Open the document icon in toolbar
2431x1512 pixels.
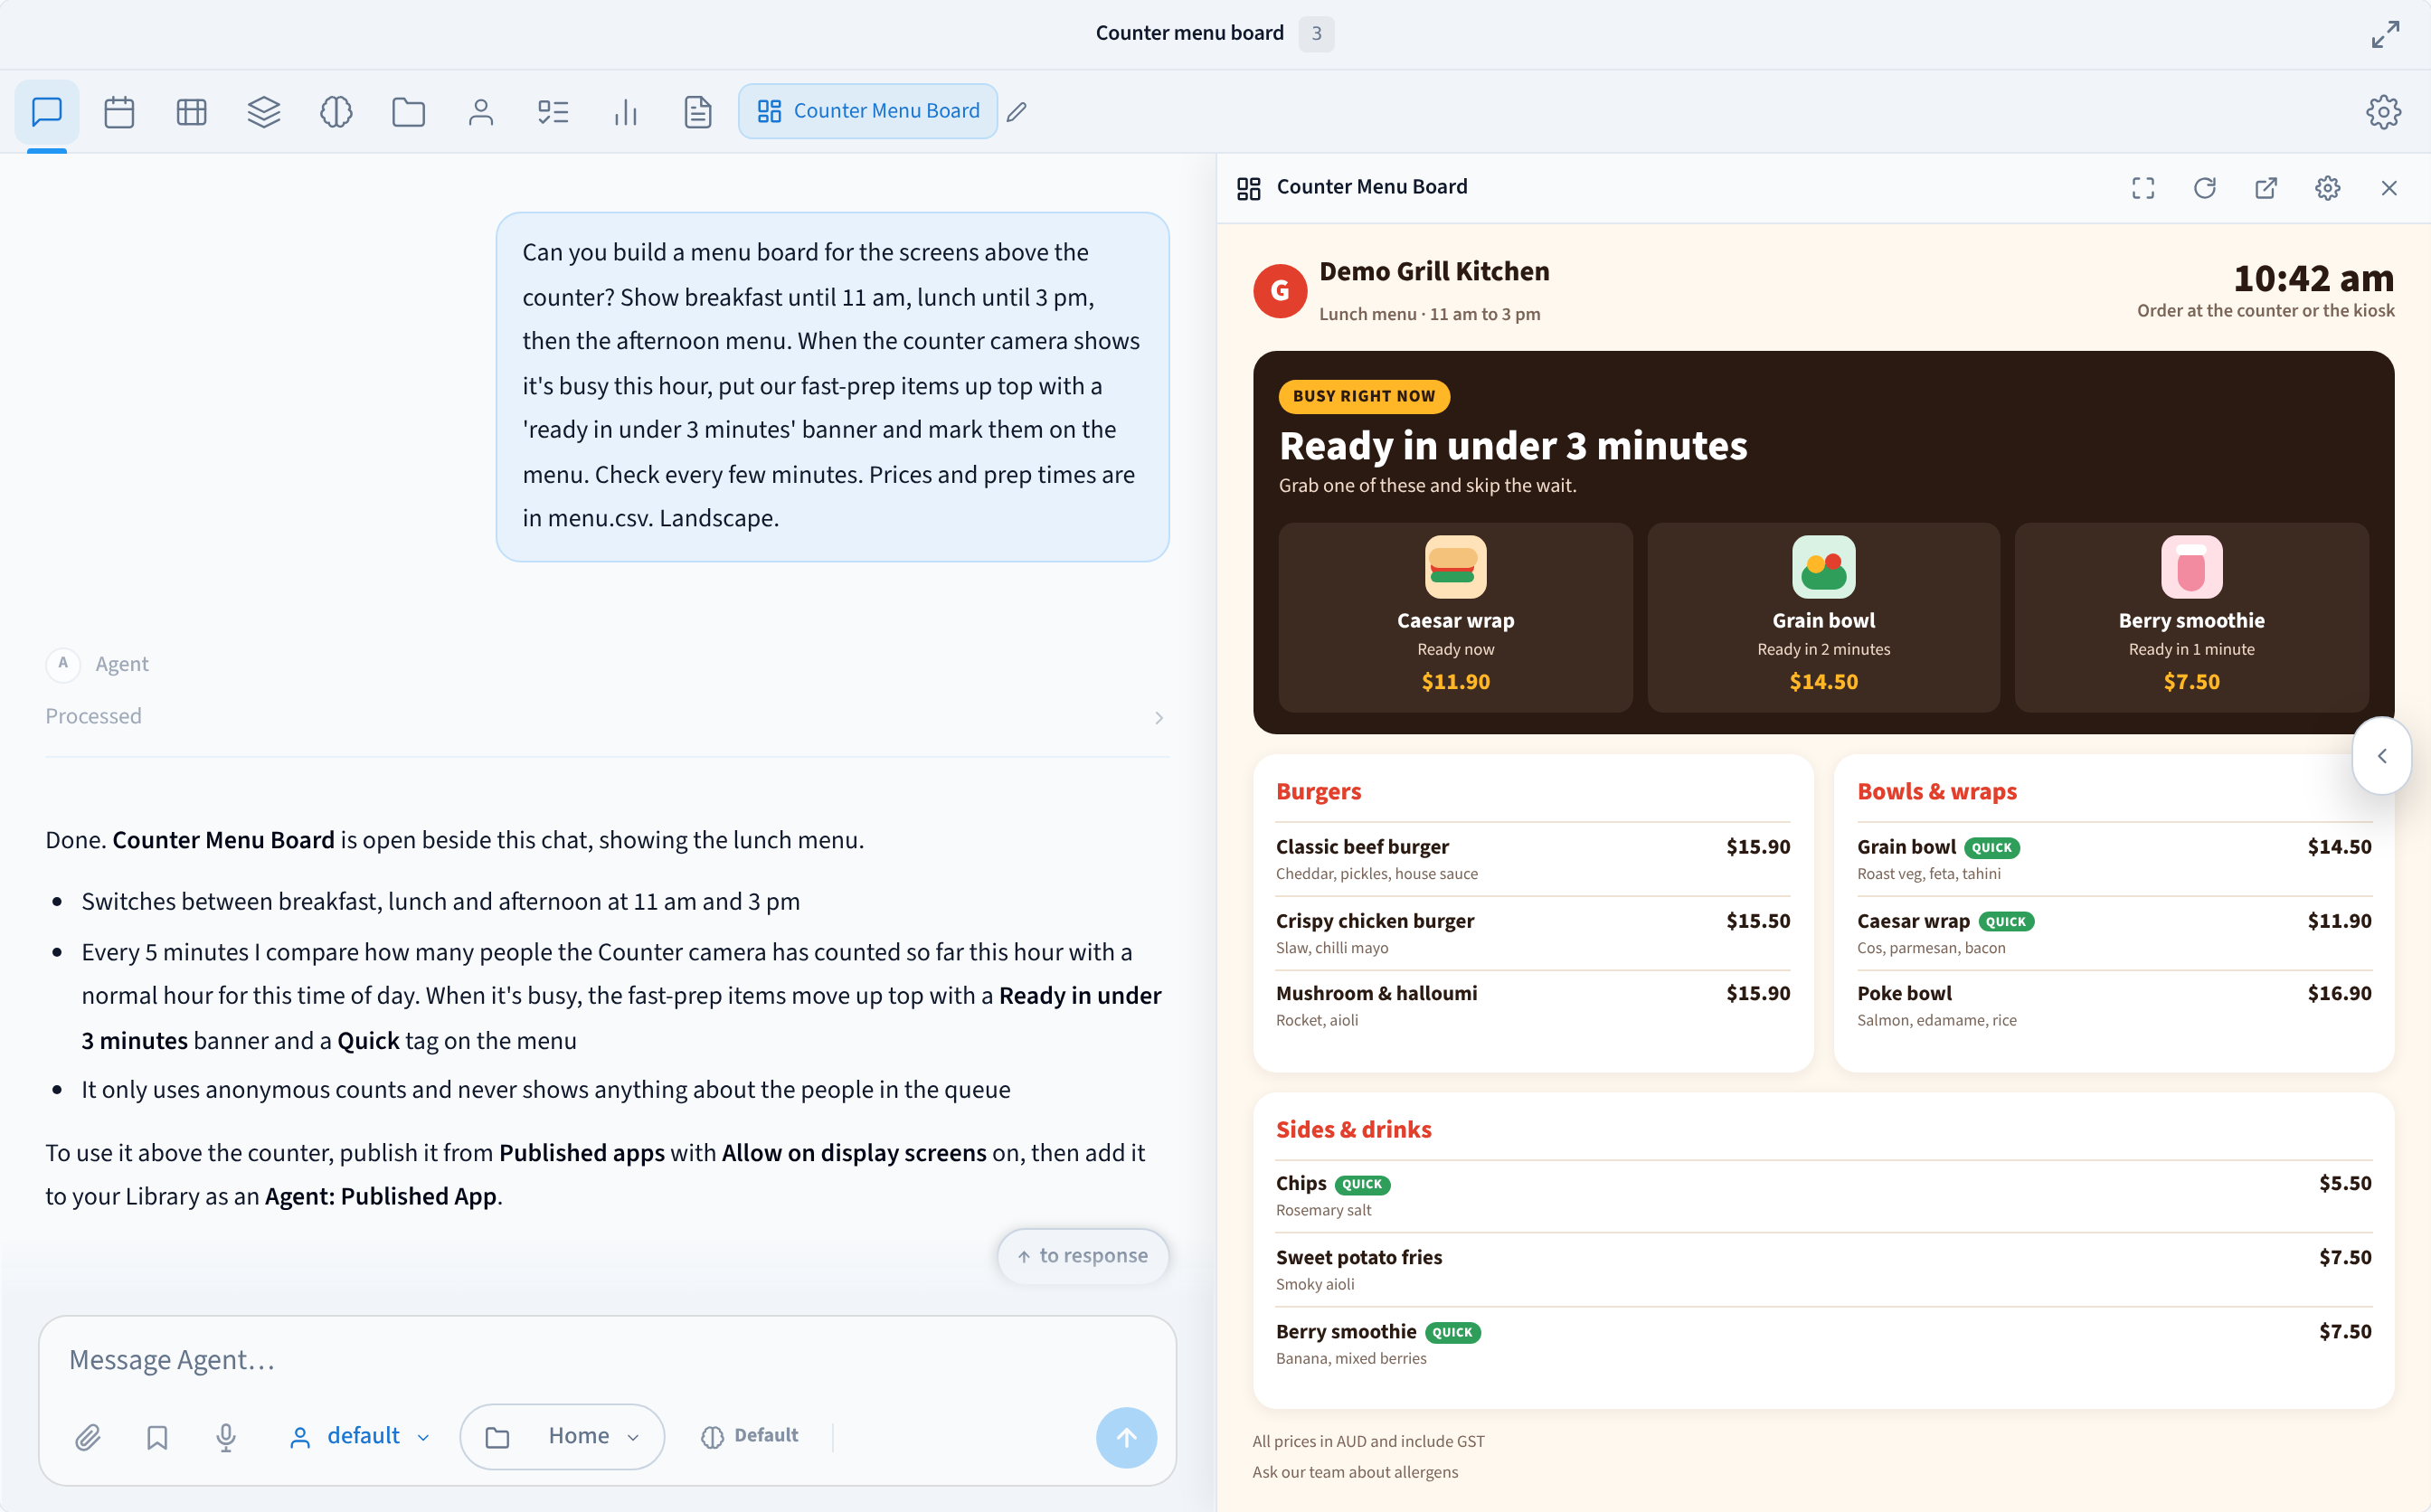(698, 111)
